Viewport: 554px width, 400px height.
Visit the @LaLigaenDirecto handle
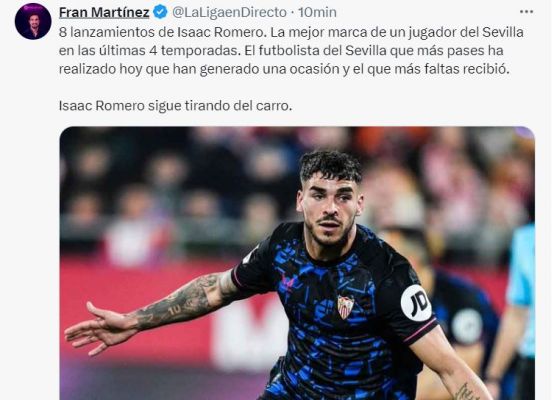click(229, 12)
